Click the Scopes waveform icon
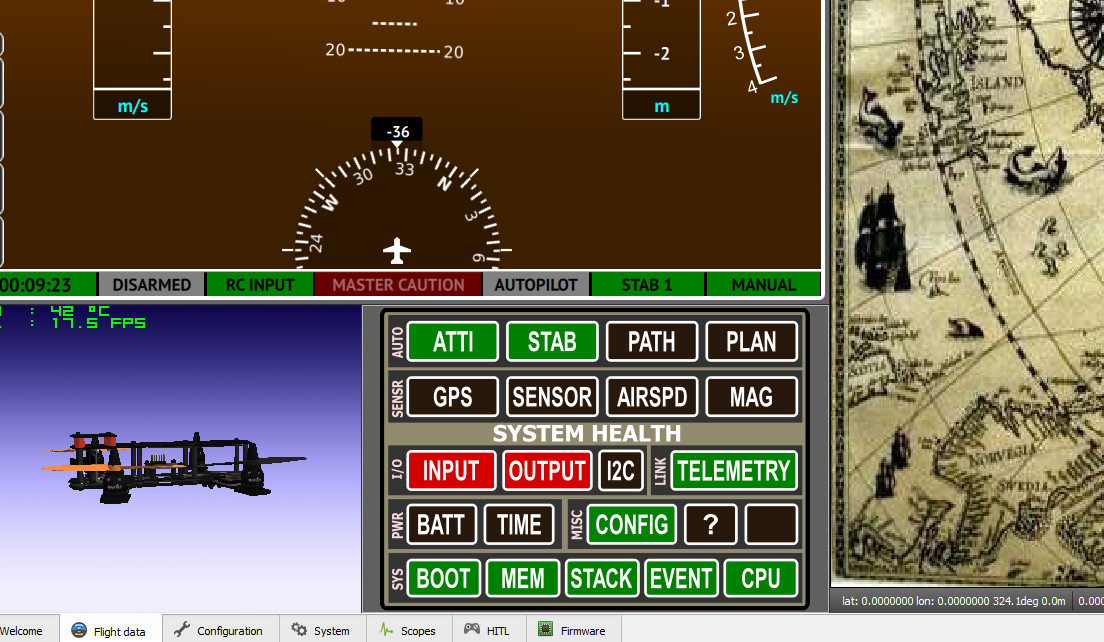The image size is (1104, 642). point(386,629)
